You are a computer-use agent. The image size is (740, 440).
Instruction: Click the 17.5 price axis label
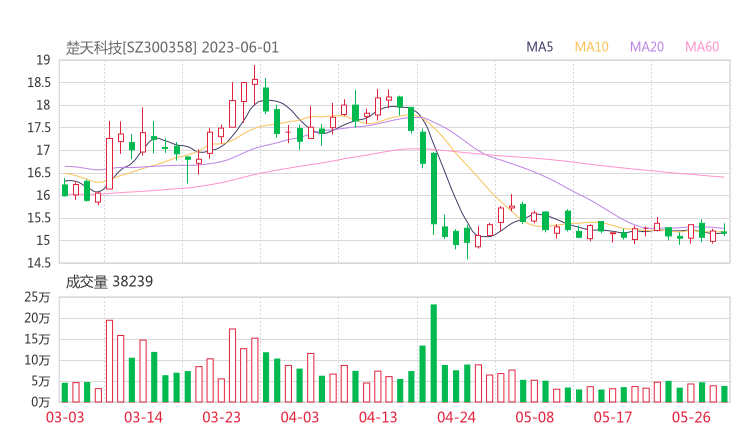coord(39,128)
